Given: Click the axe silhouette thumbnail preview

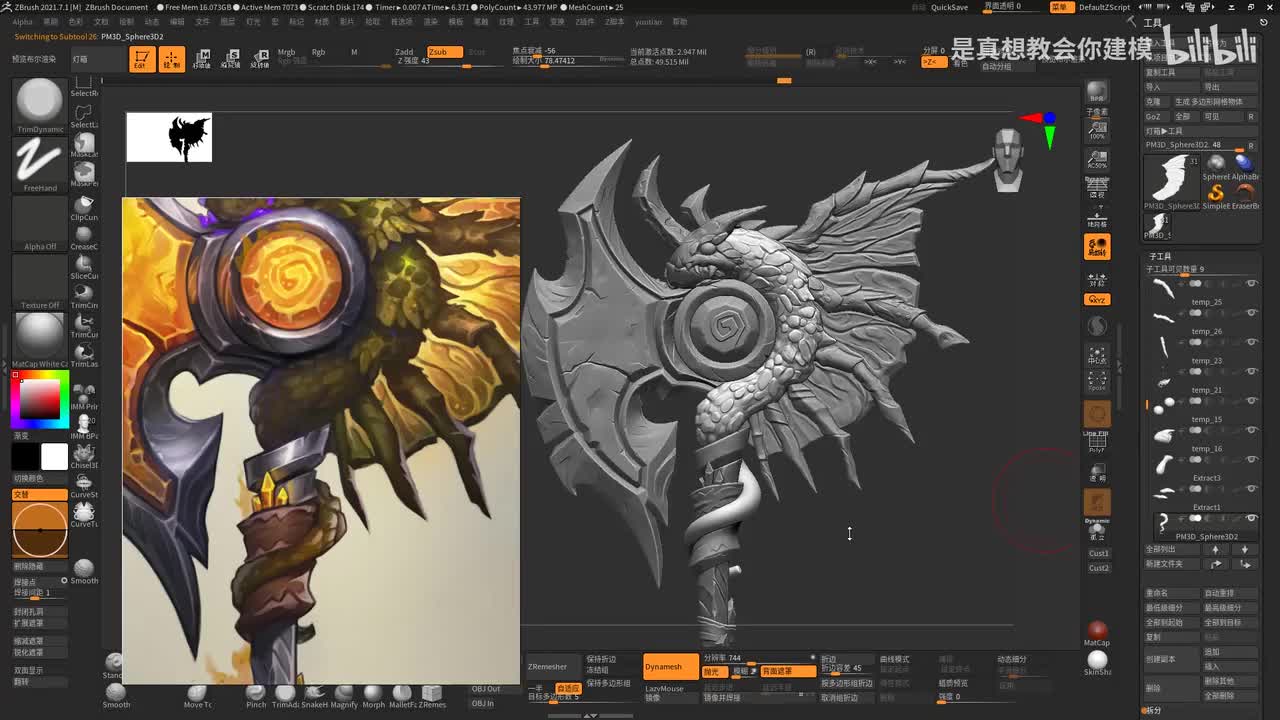Looking at the screenshot, I should click(x=169, y=137).
